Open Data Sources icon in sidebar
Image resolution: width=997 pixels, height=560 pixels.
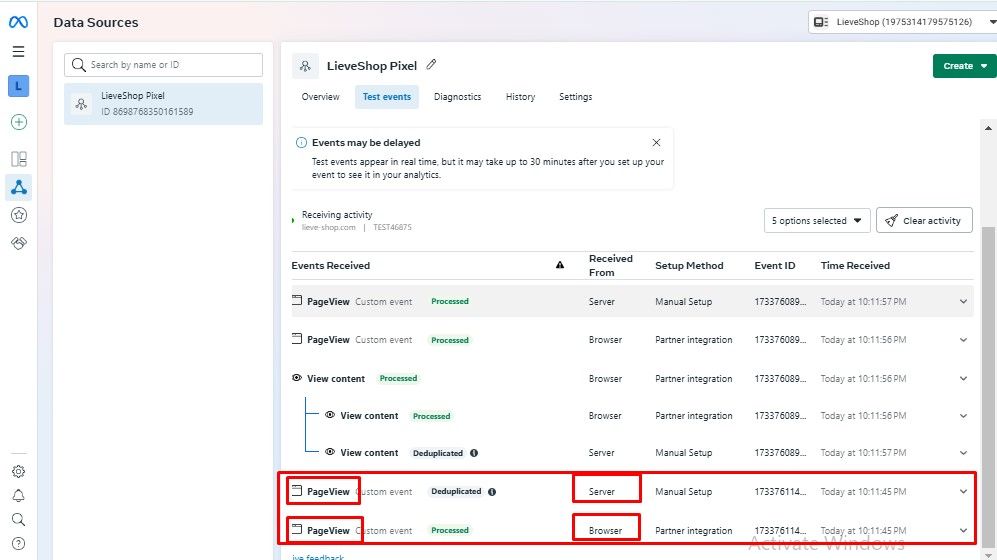click(18, 188)
